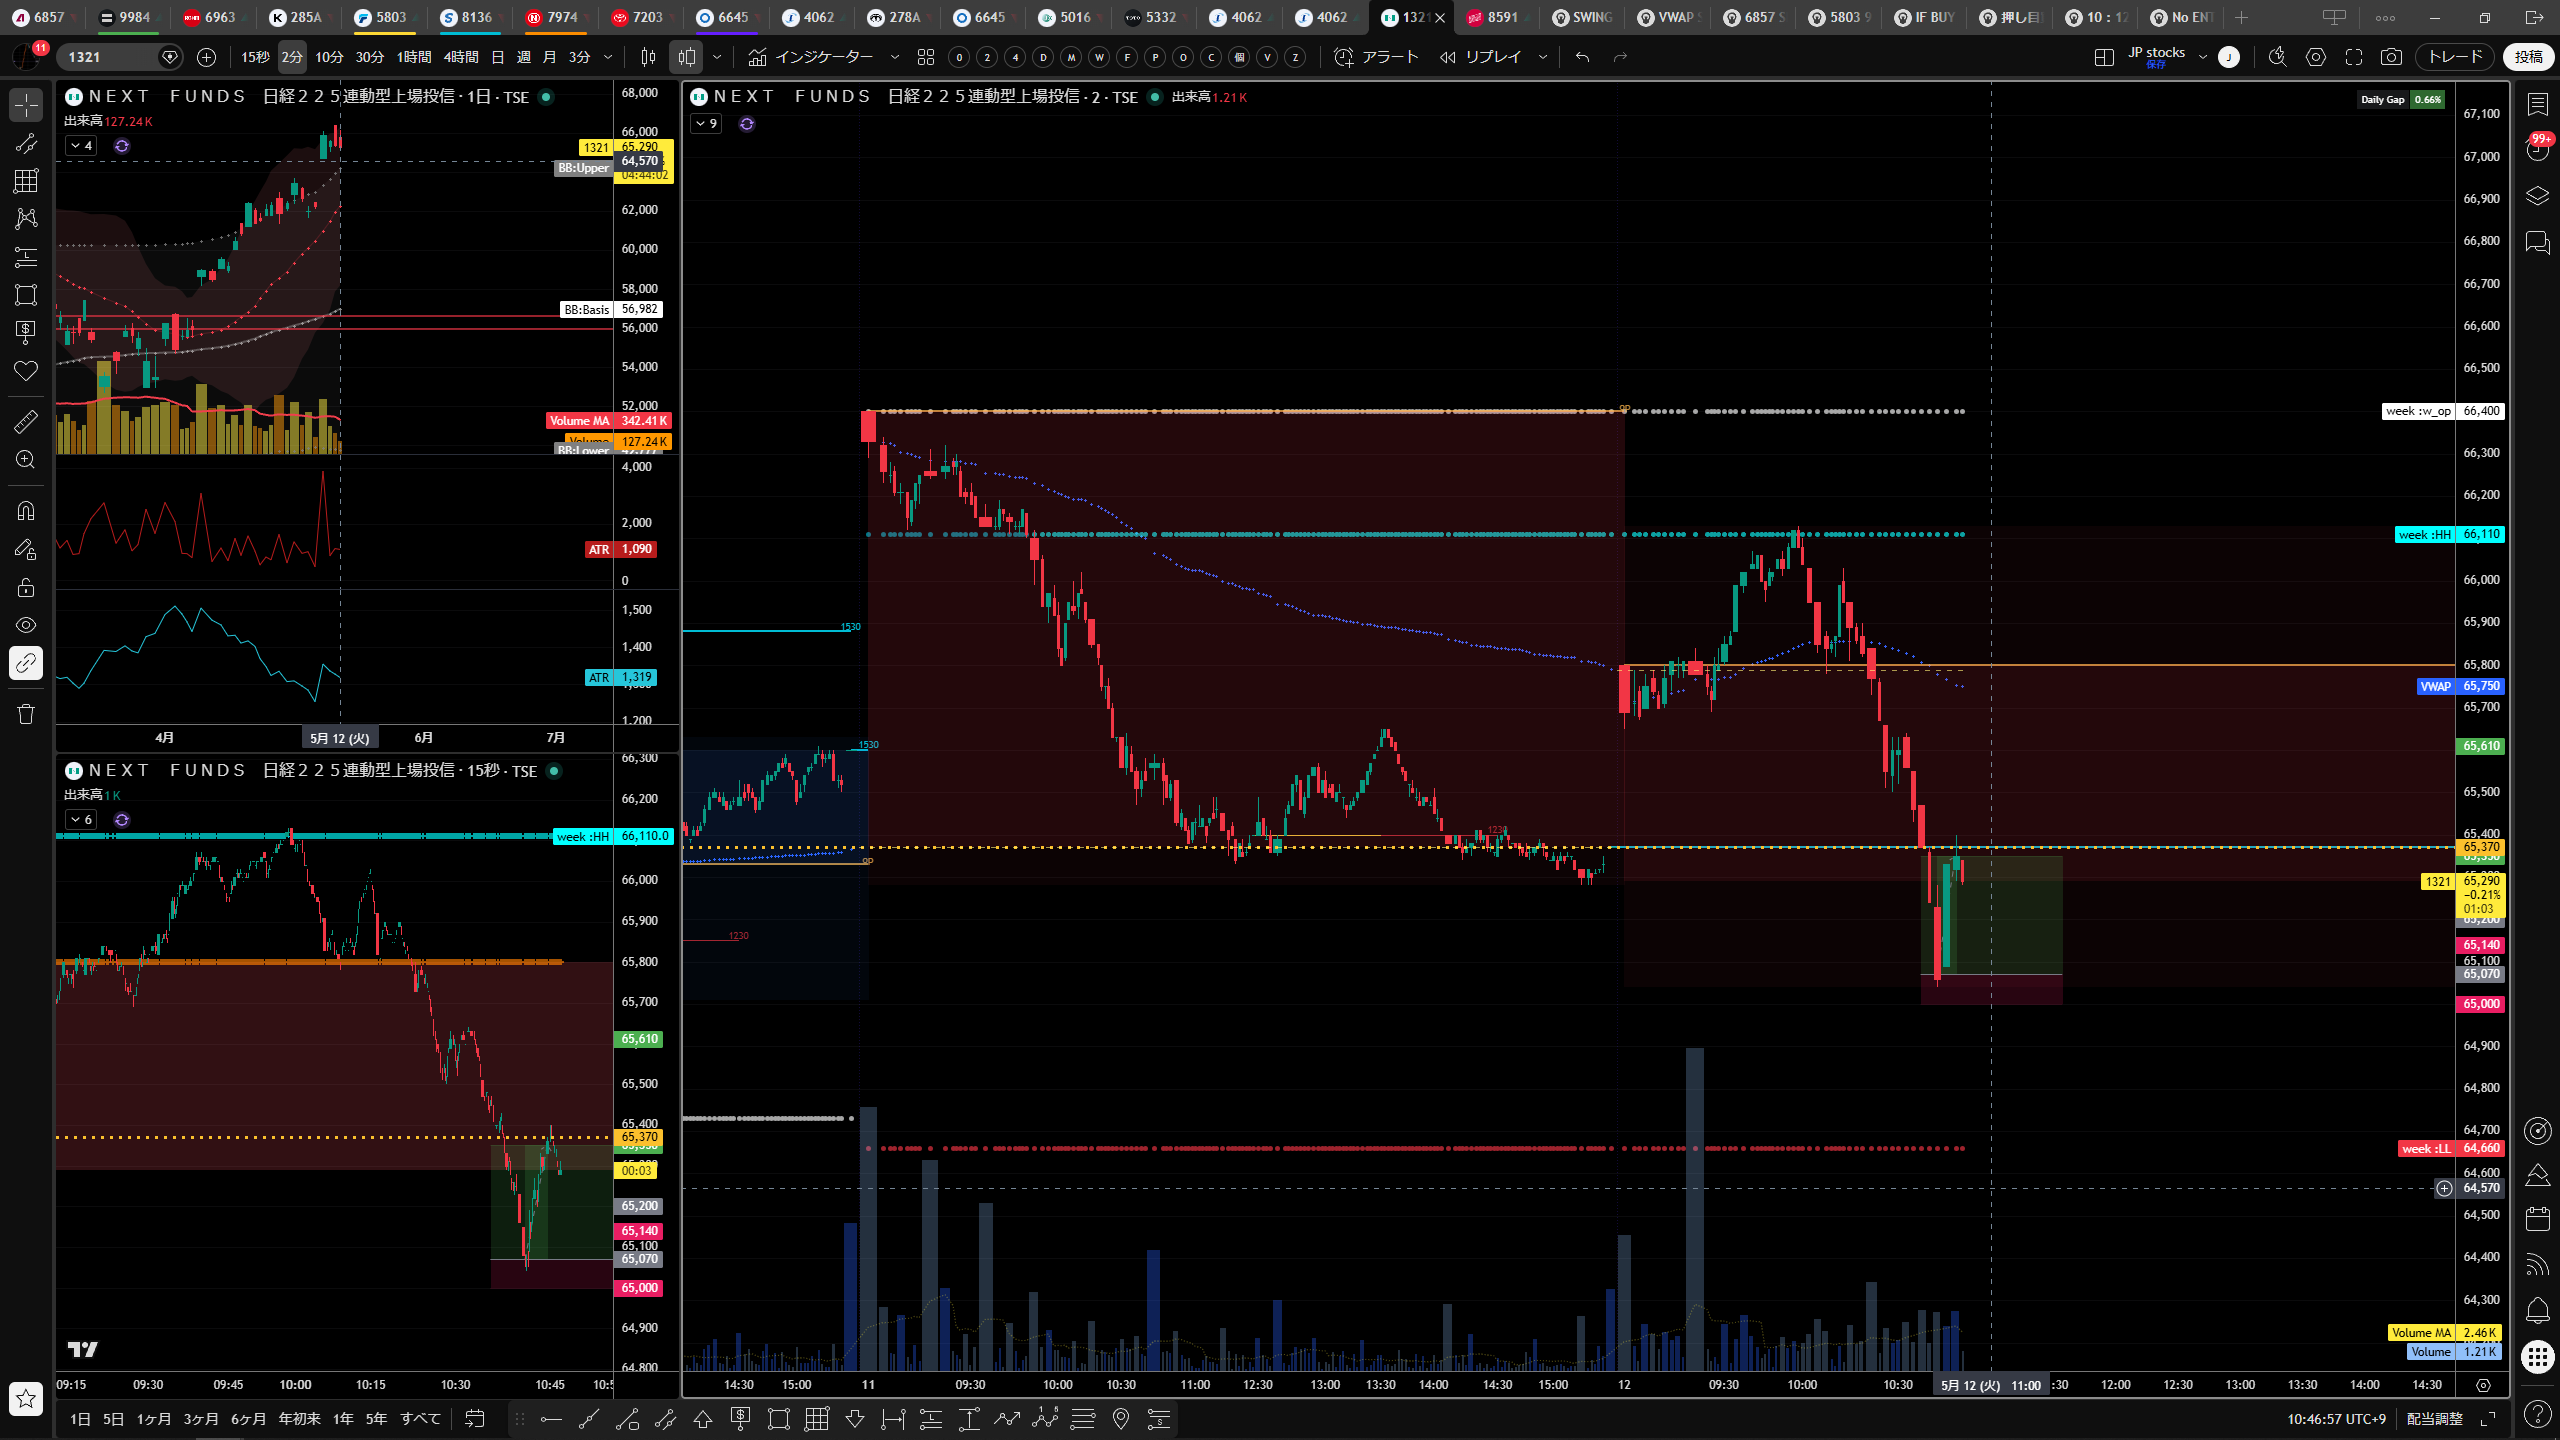
Task: Toggle lock all drawings tool
Action: 26,587
